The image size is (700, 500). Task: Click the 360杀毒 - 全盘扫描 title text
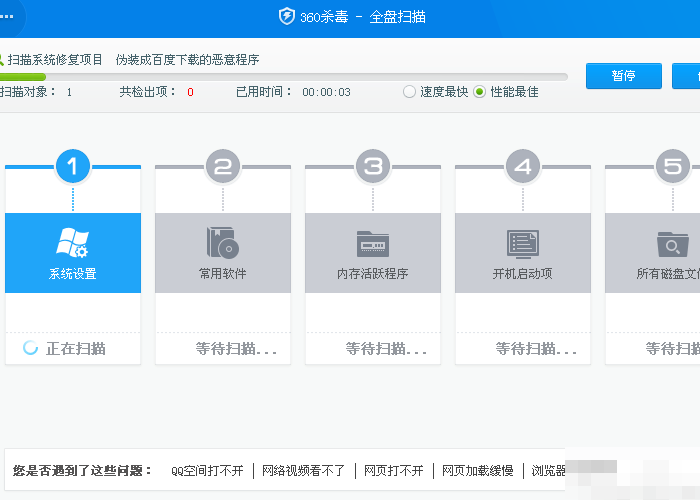coord(363,17)
